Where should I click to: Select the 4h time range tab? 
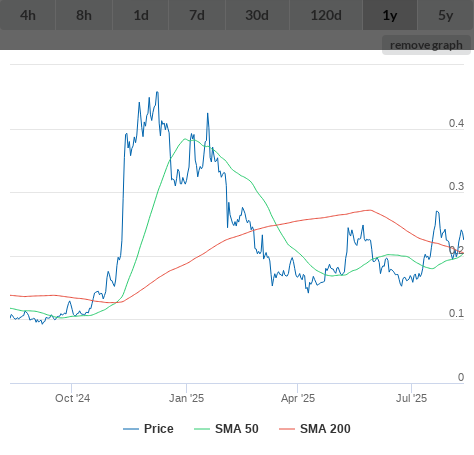pyautogui.click(x=28, y=15)
